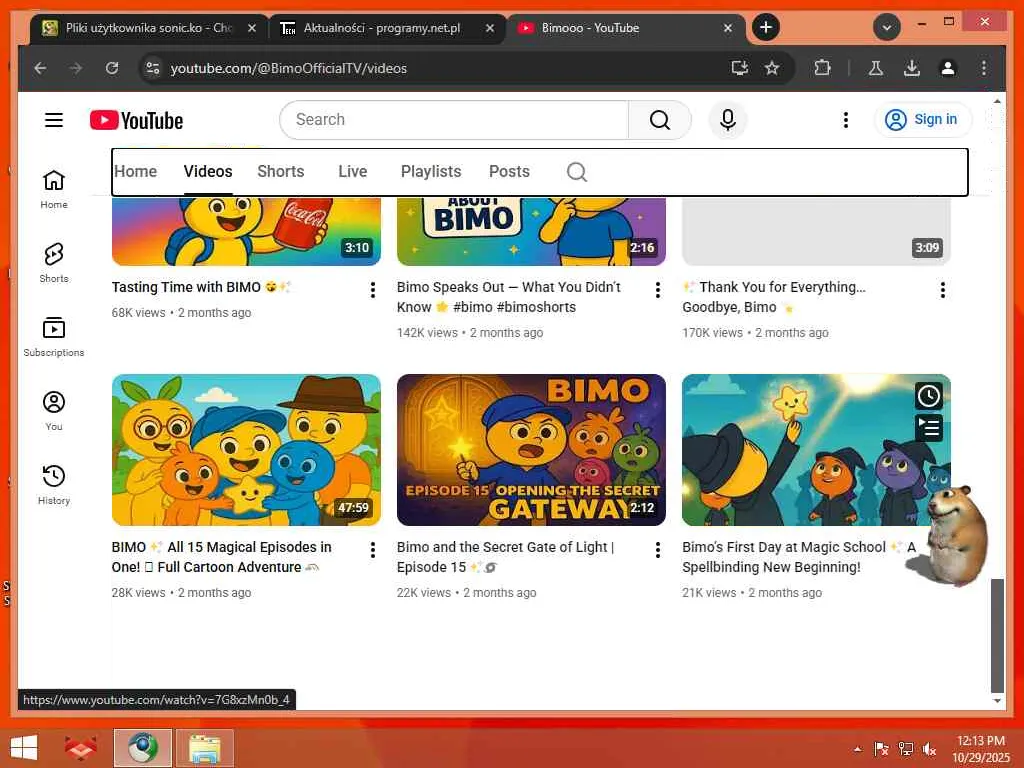Open Chrome three-dot menu
The image size is (1024, 768).
pyautogui.click(x=984, y=68)
